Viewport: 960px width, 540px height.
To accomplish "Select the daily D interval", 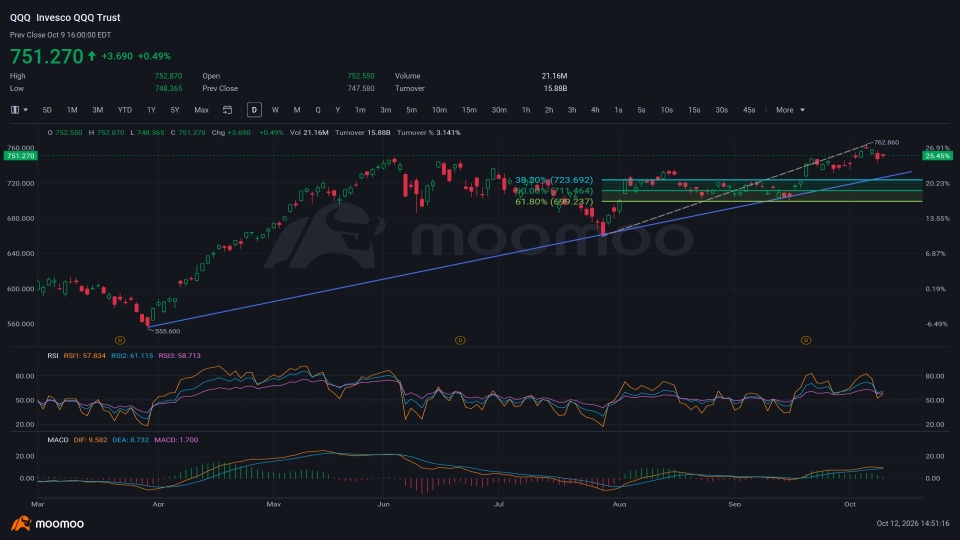I will click(254, 110).
